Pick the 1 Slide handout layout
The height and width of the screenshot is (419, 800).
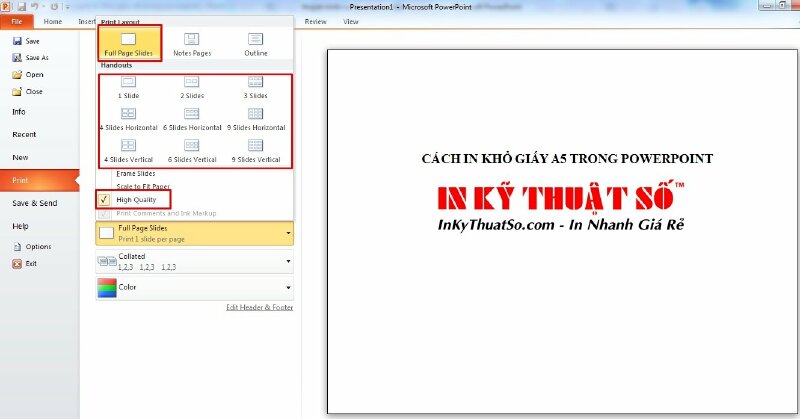point(128,87)
